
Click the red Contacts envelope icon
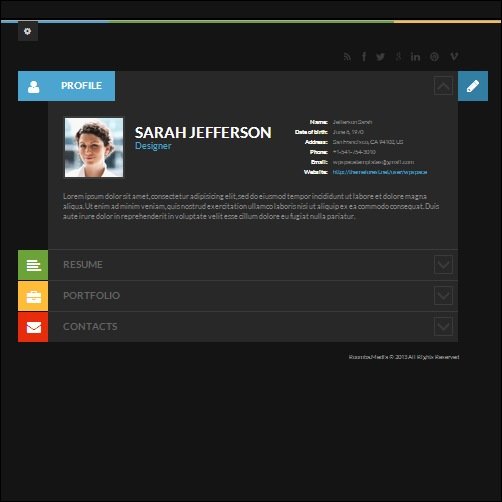tap(33, 327)
